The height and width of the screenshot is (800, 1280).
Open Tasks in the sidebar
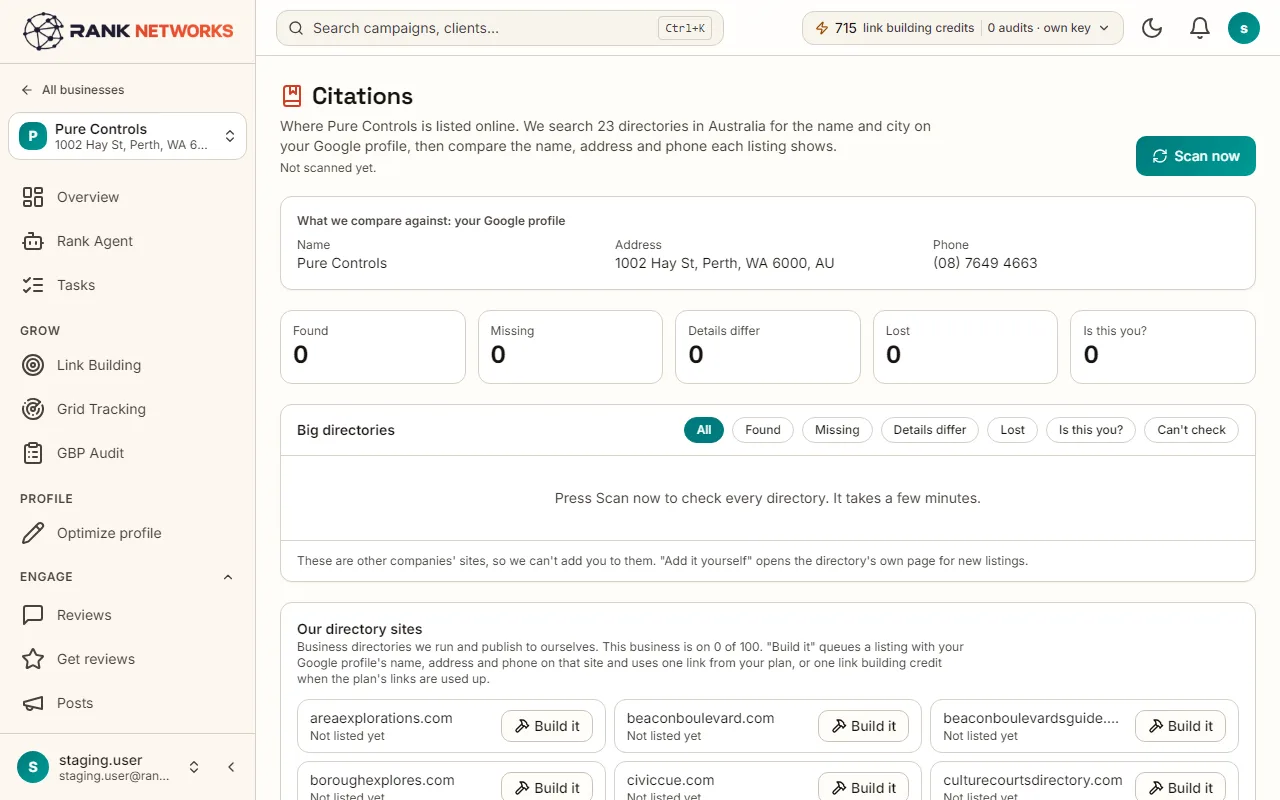[127, 285]
